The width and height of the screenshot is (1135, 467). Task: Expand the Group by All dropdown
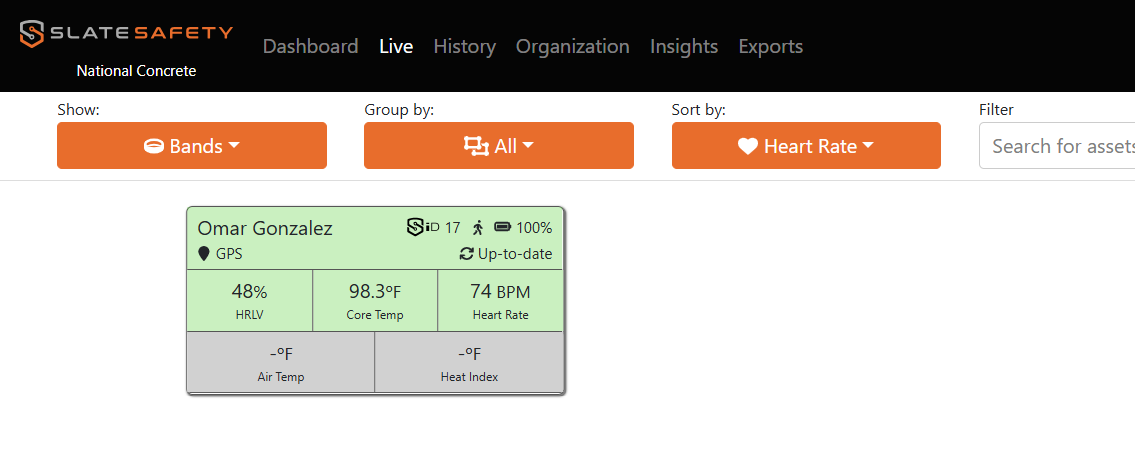(x=499, y=146)
